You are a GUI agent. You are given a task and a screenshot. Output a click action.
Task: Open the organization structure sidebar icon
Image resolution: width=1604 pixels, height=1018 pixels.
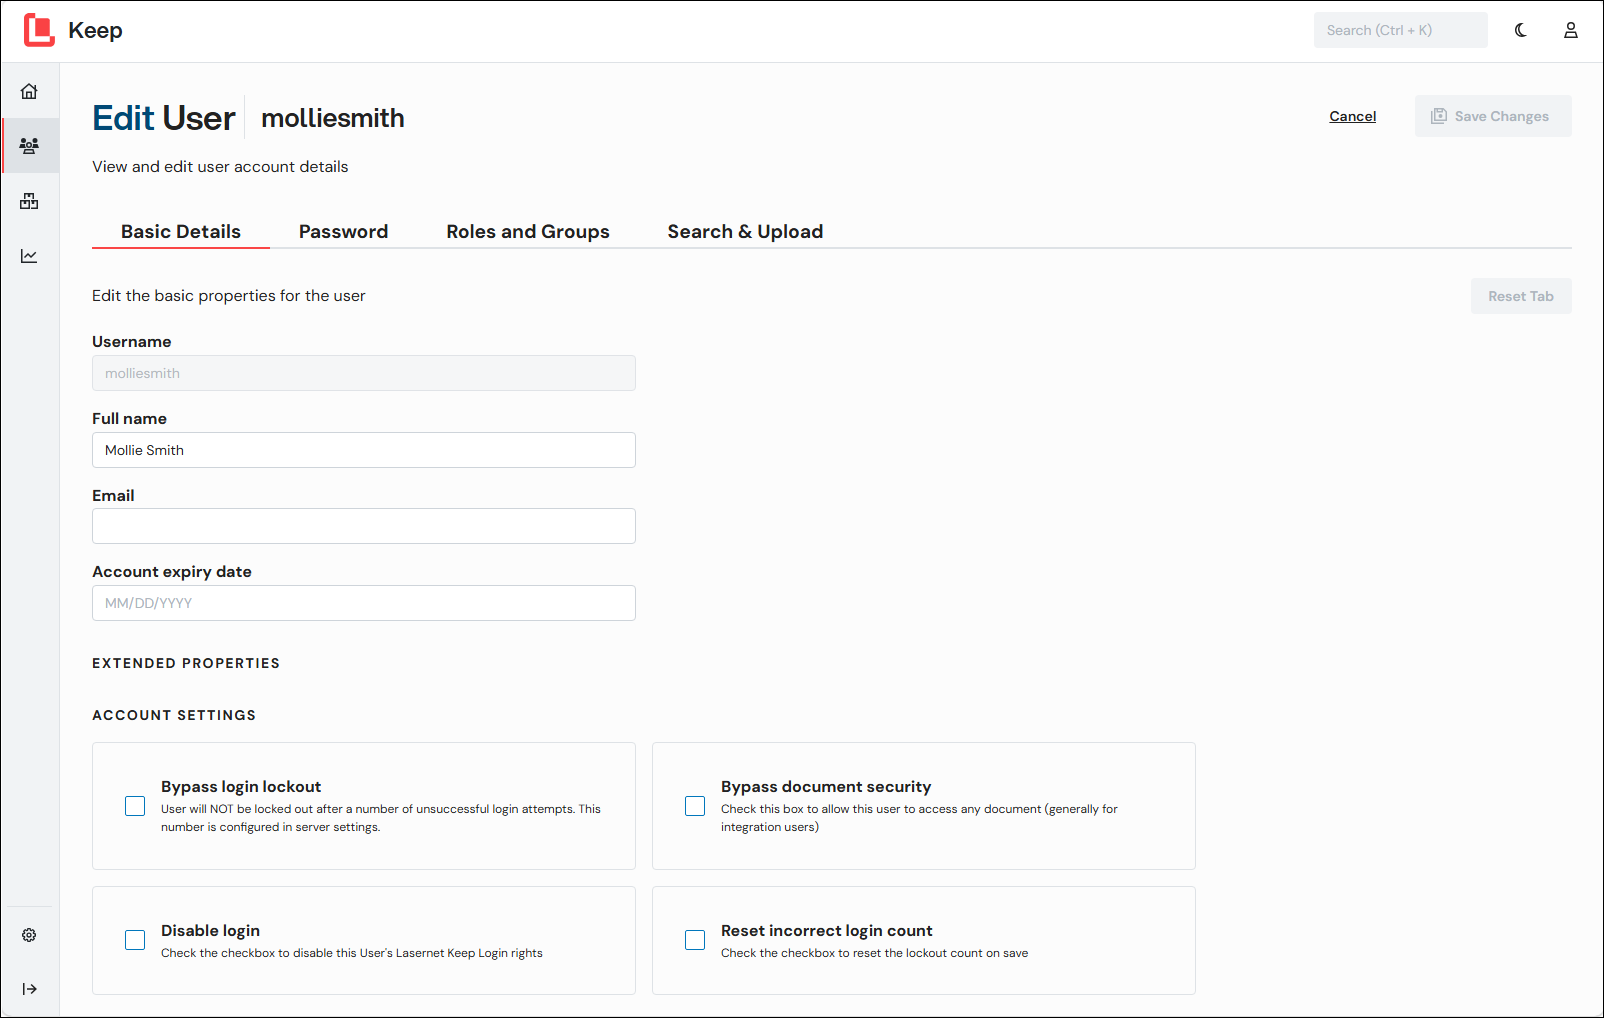point(29,201)
